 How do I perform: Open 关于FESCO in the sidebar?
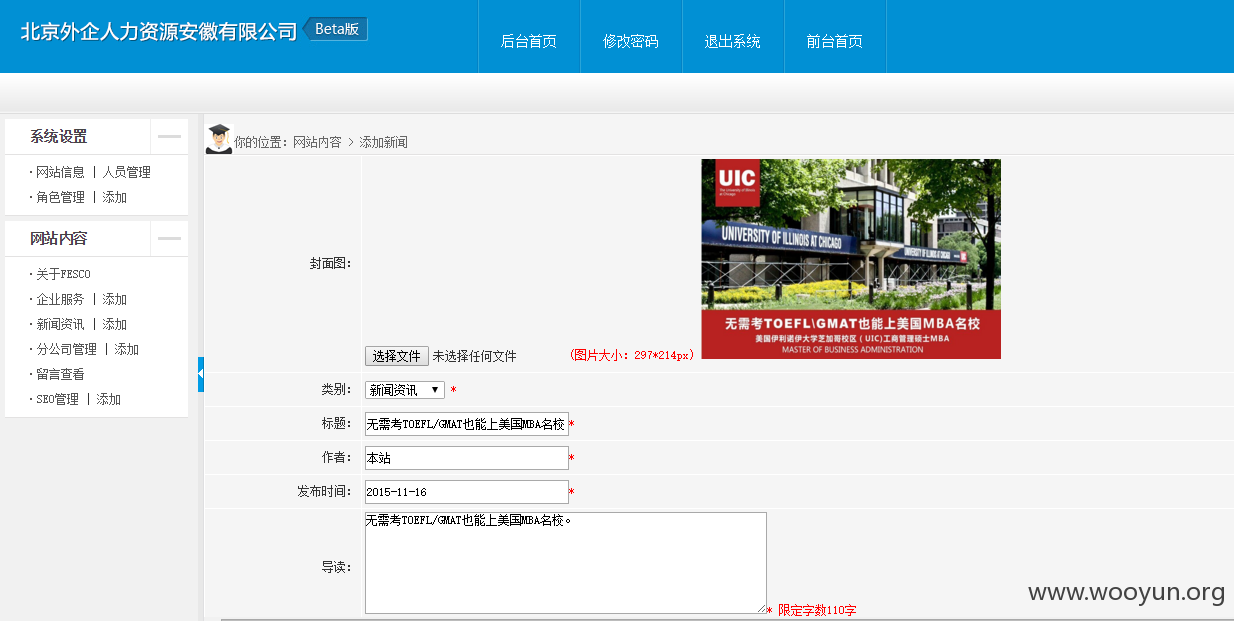pyautogui.click(x=63, y=274)
